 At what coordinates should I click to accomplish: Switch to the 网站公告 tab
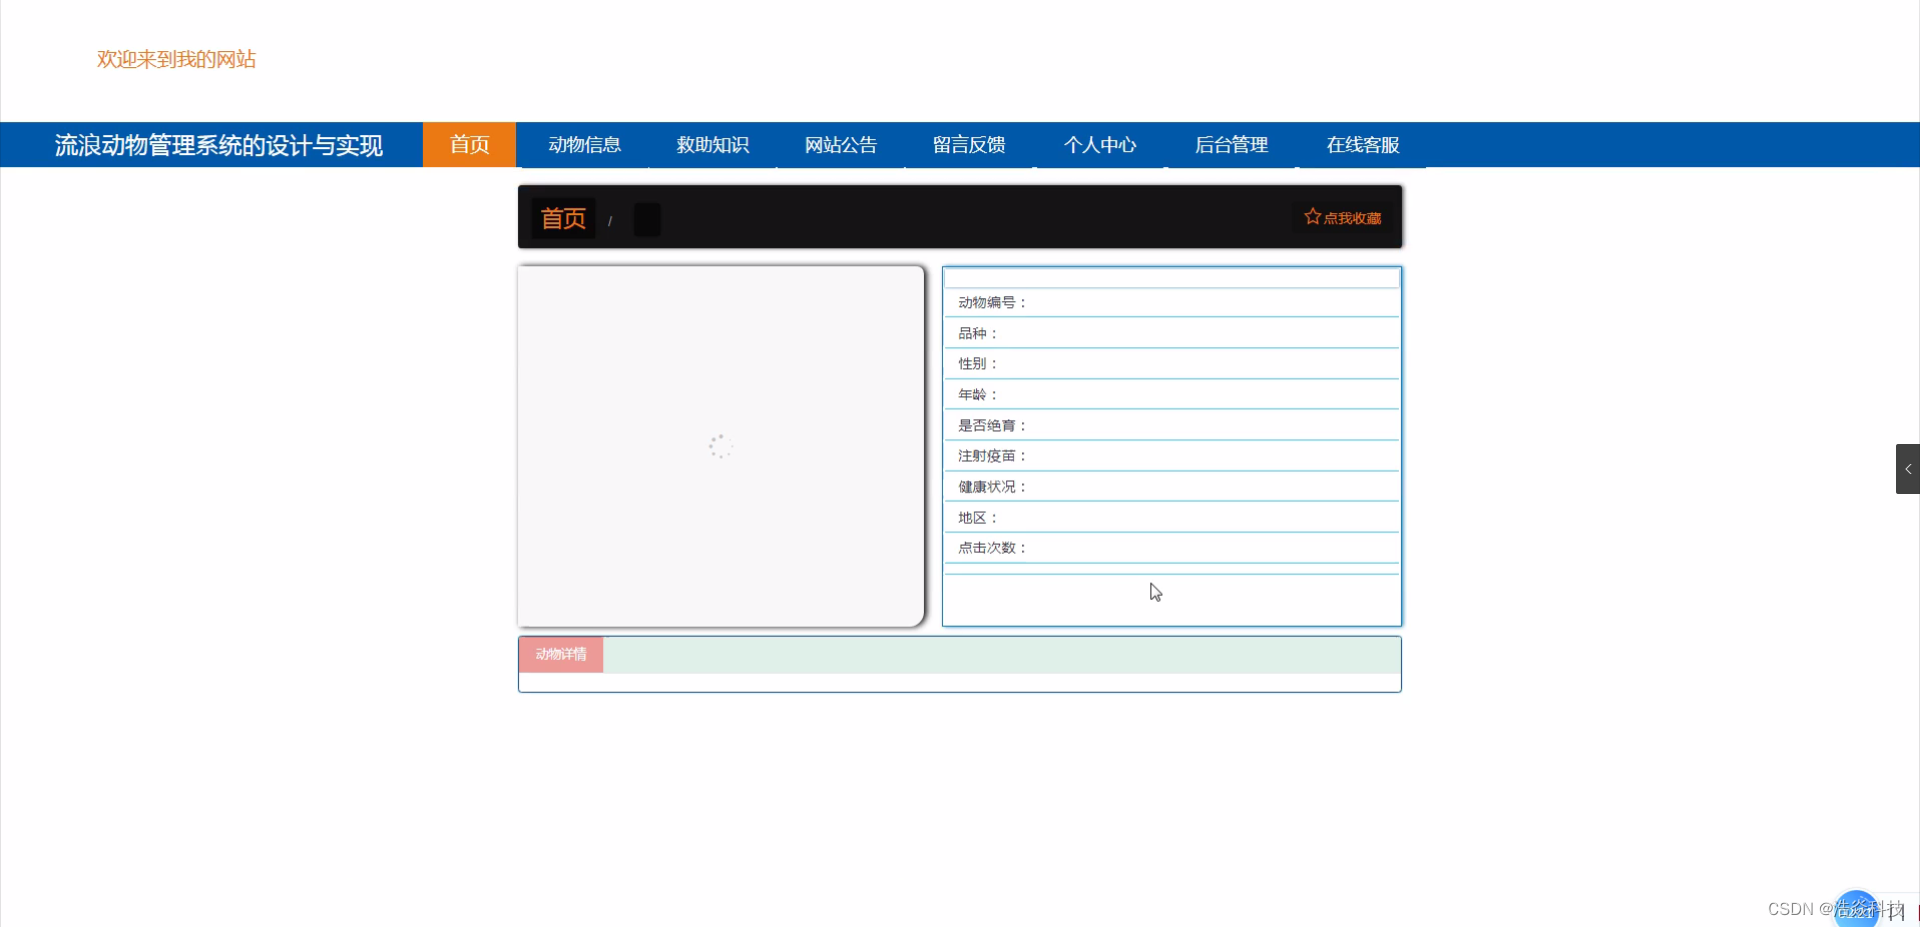pos(840,145)
